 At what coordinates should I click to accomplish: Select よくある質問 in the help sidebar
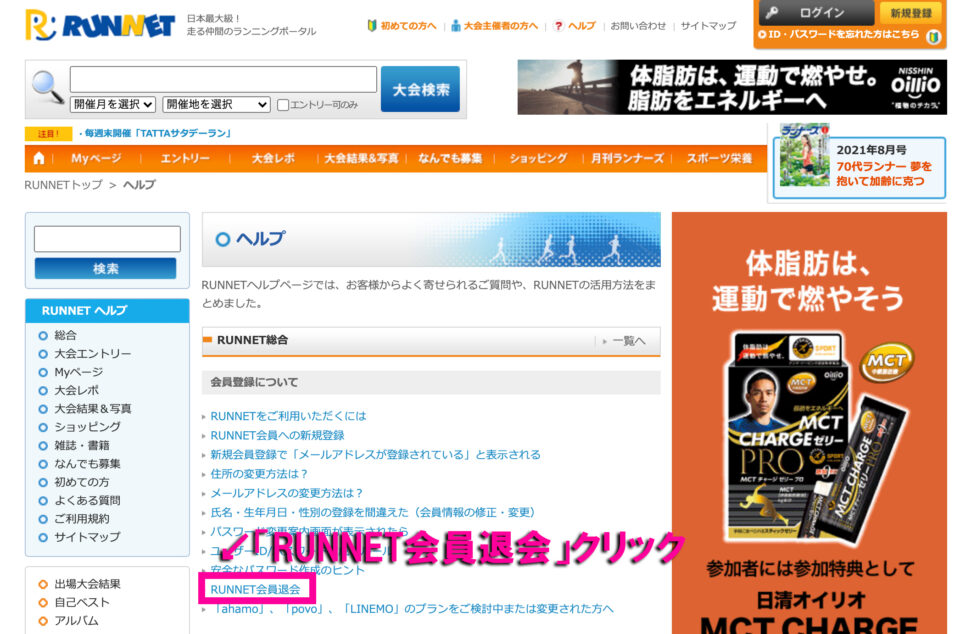pyautogui.click(x=88, y=501)
